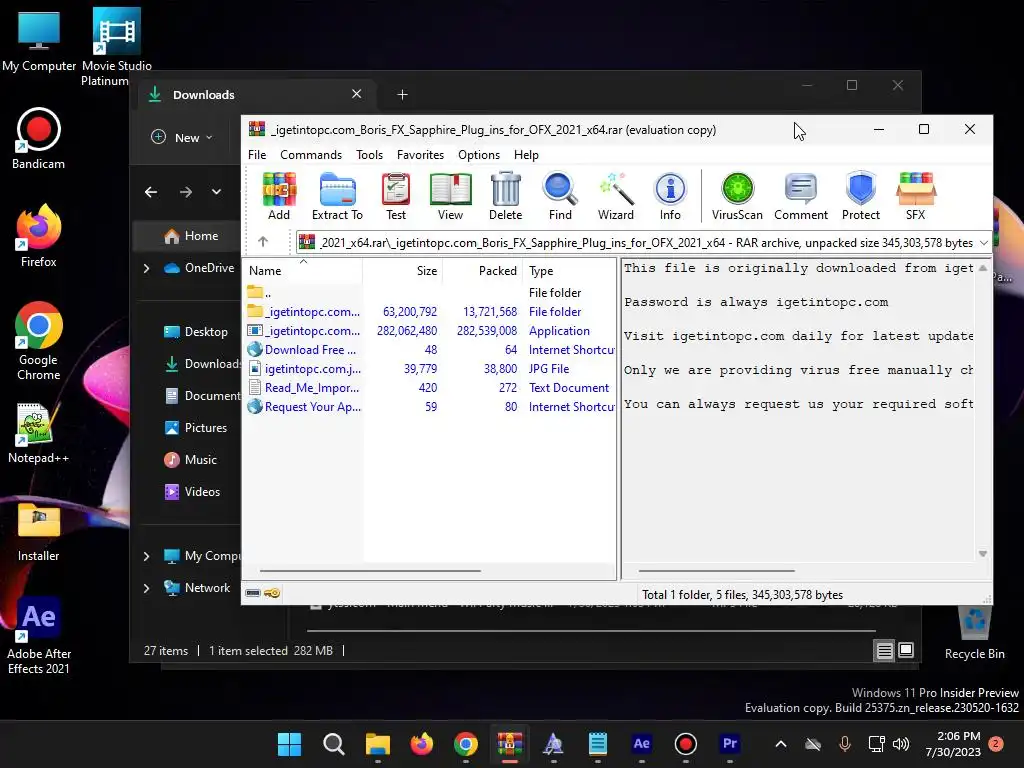The height and width of the screenshot is (768, 1024).
Task: Create SFX archive icon
Action: click(x=916, y=196)
